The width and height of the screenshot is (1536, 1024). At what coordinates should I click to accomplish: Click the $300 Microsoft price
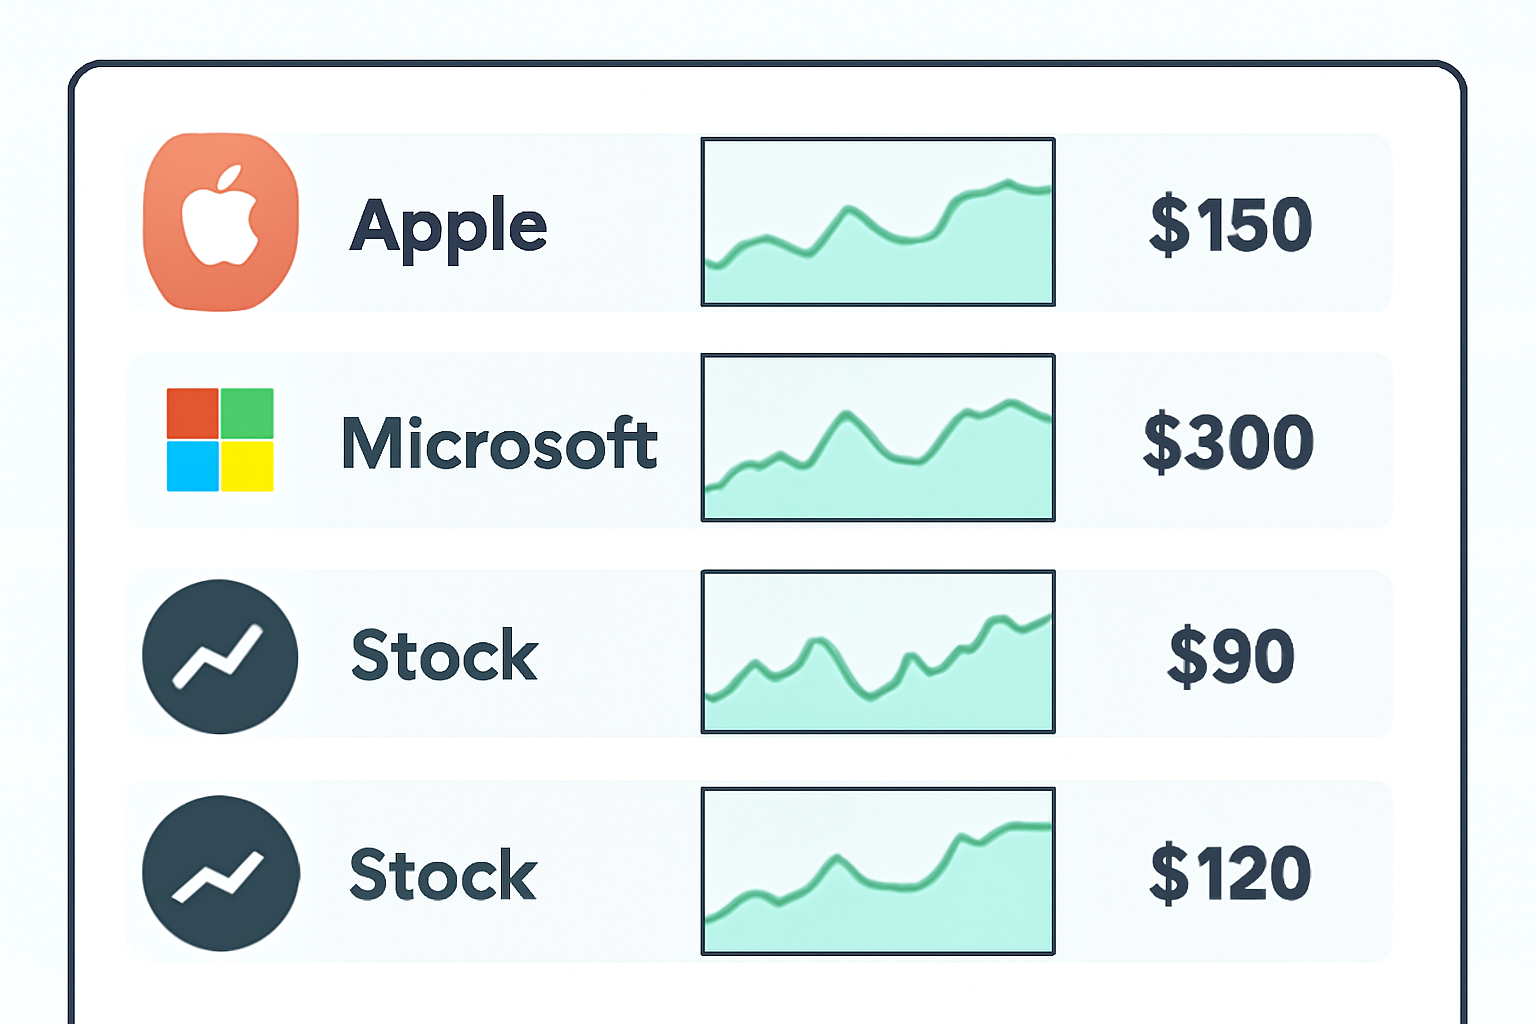point(1229,442)
